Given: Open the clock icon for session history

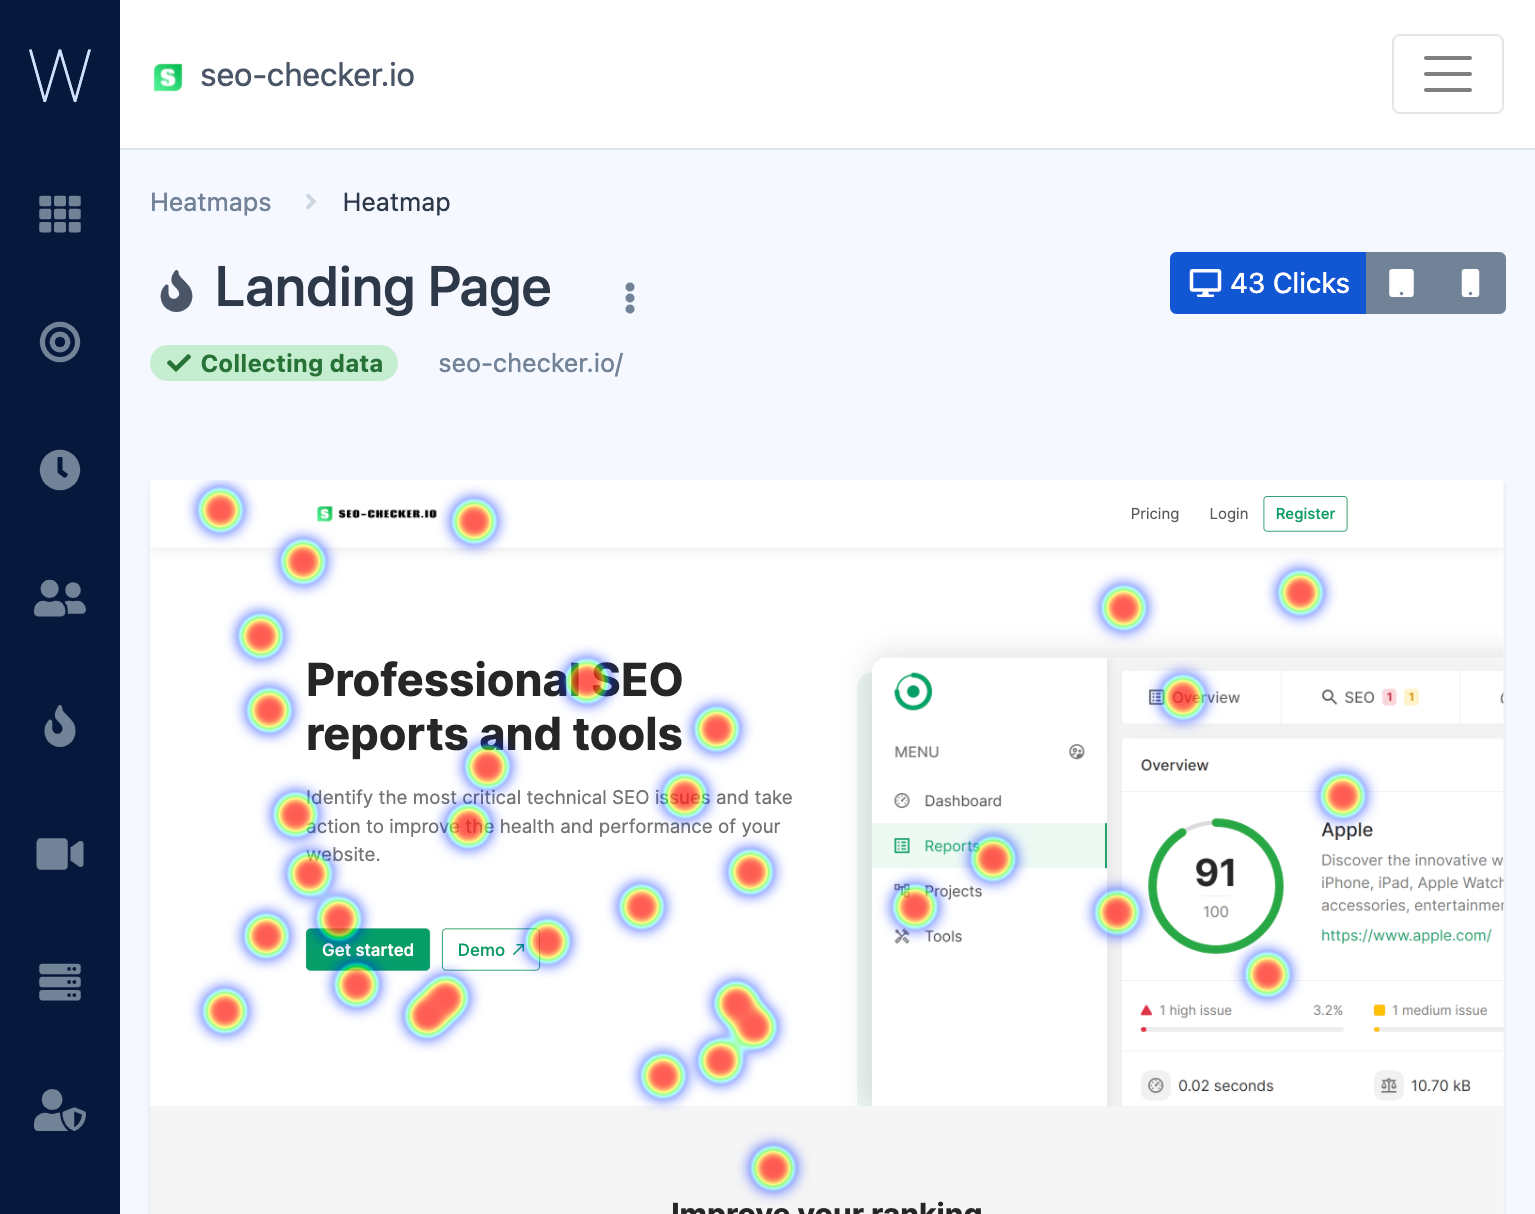Looking at the screenshot, I should (x=60, y=470).
